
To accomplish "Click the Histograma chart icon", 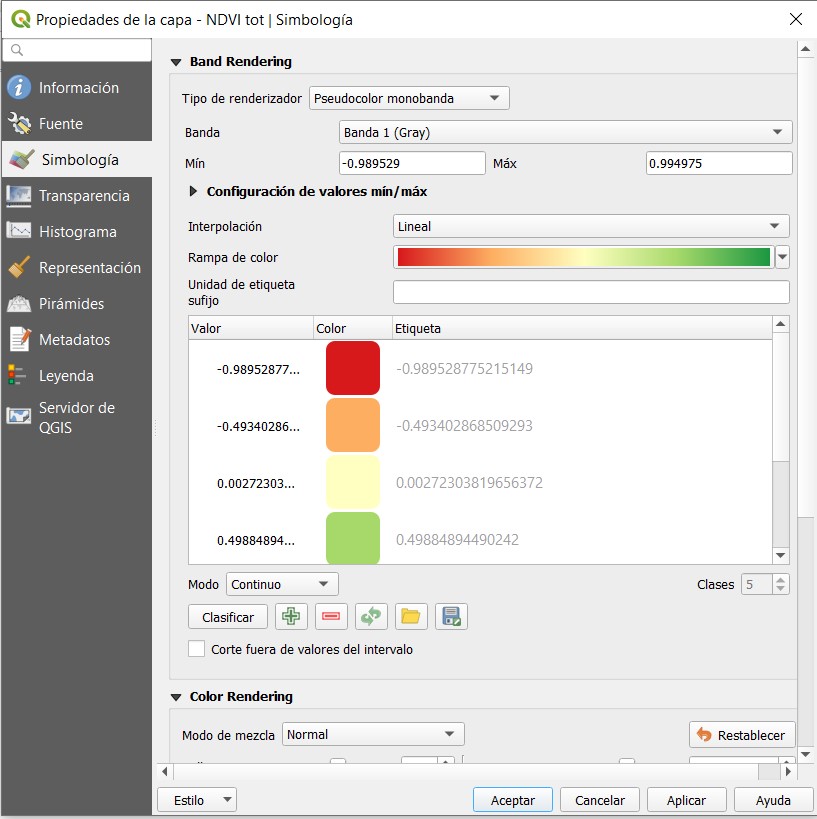I will tap(19, 231).
